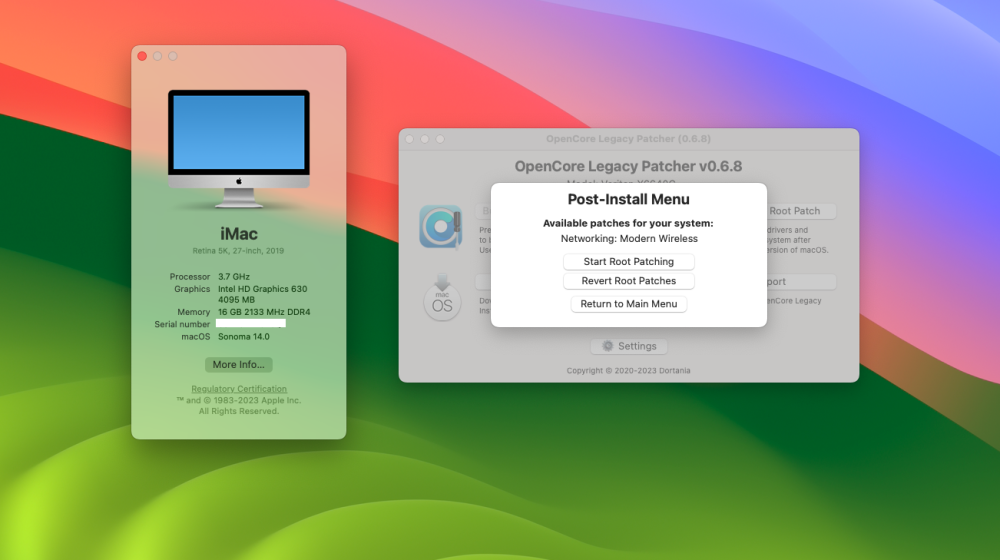Click 'Available patches for your system:' label
The image size is (1000, 560).
tap(628, 223)
